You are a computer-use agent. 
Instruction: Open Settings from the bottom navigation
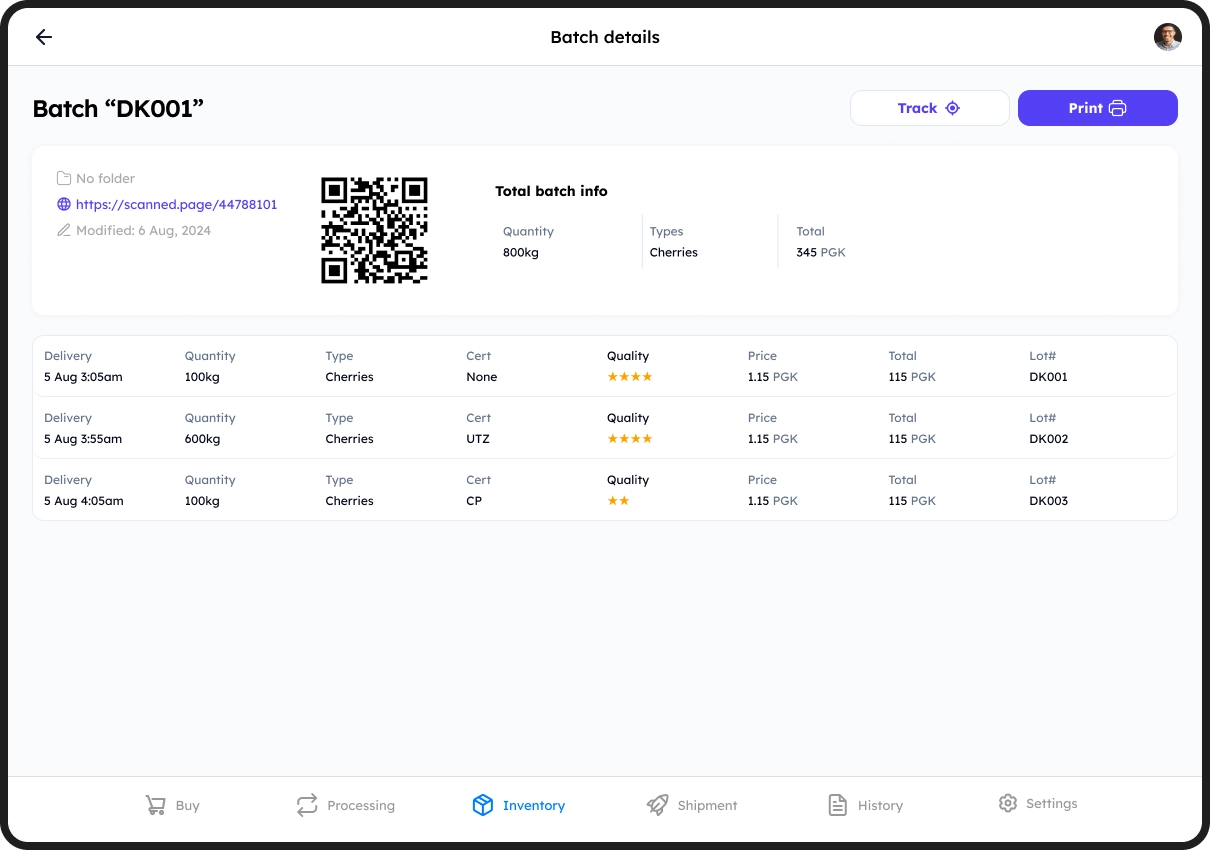1037,804
